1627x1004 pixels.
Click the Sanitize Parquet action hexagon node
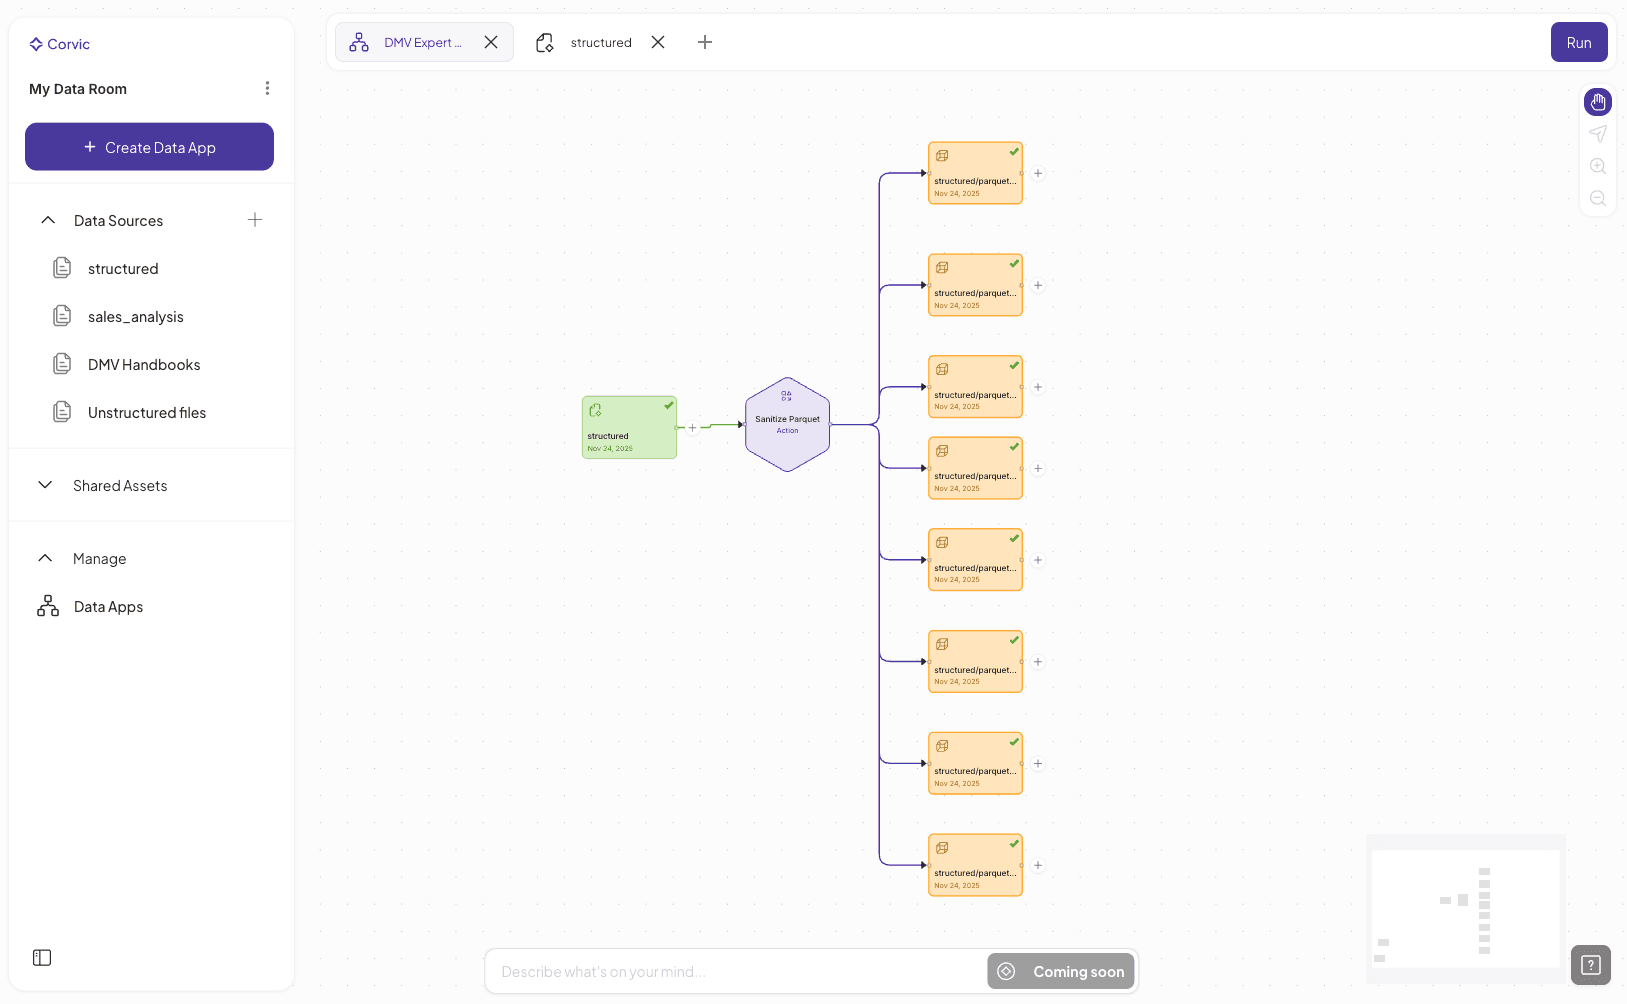pos(787,424)
